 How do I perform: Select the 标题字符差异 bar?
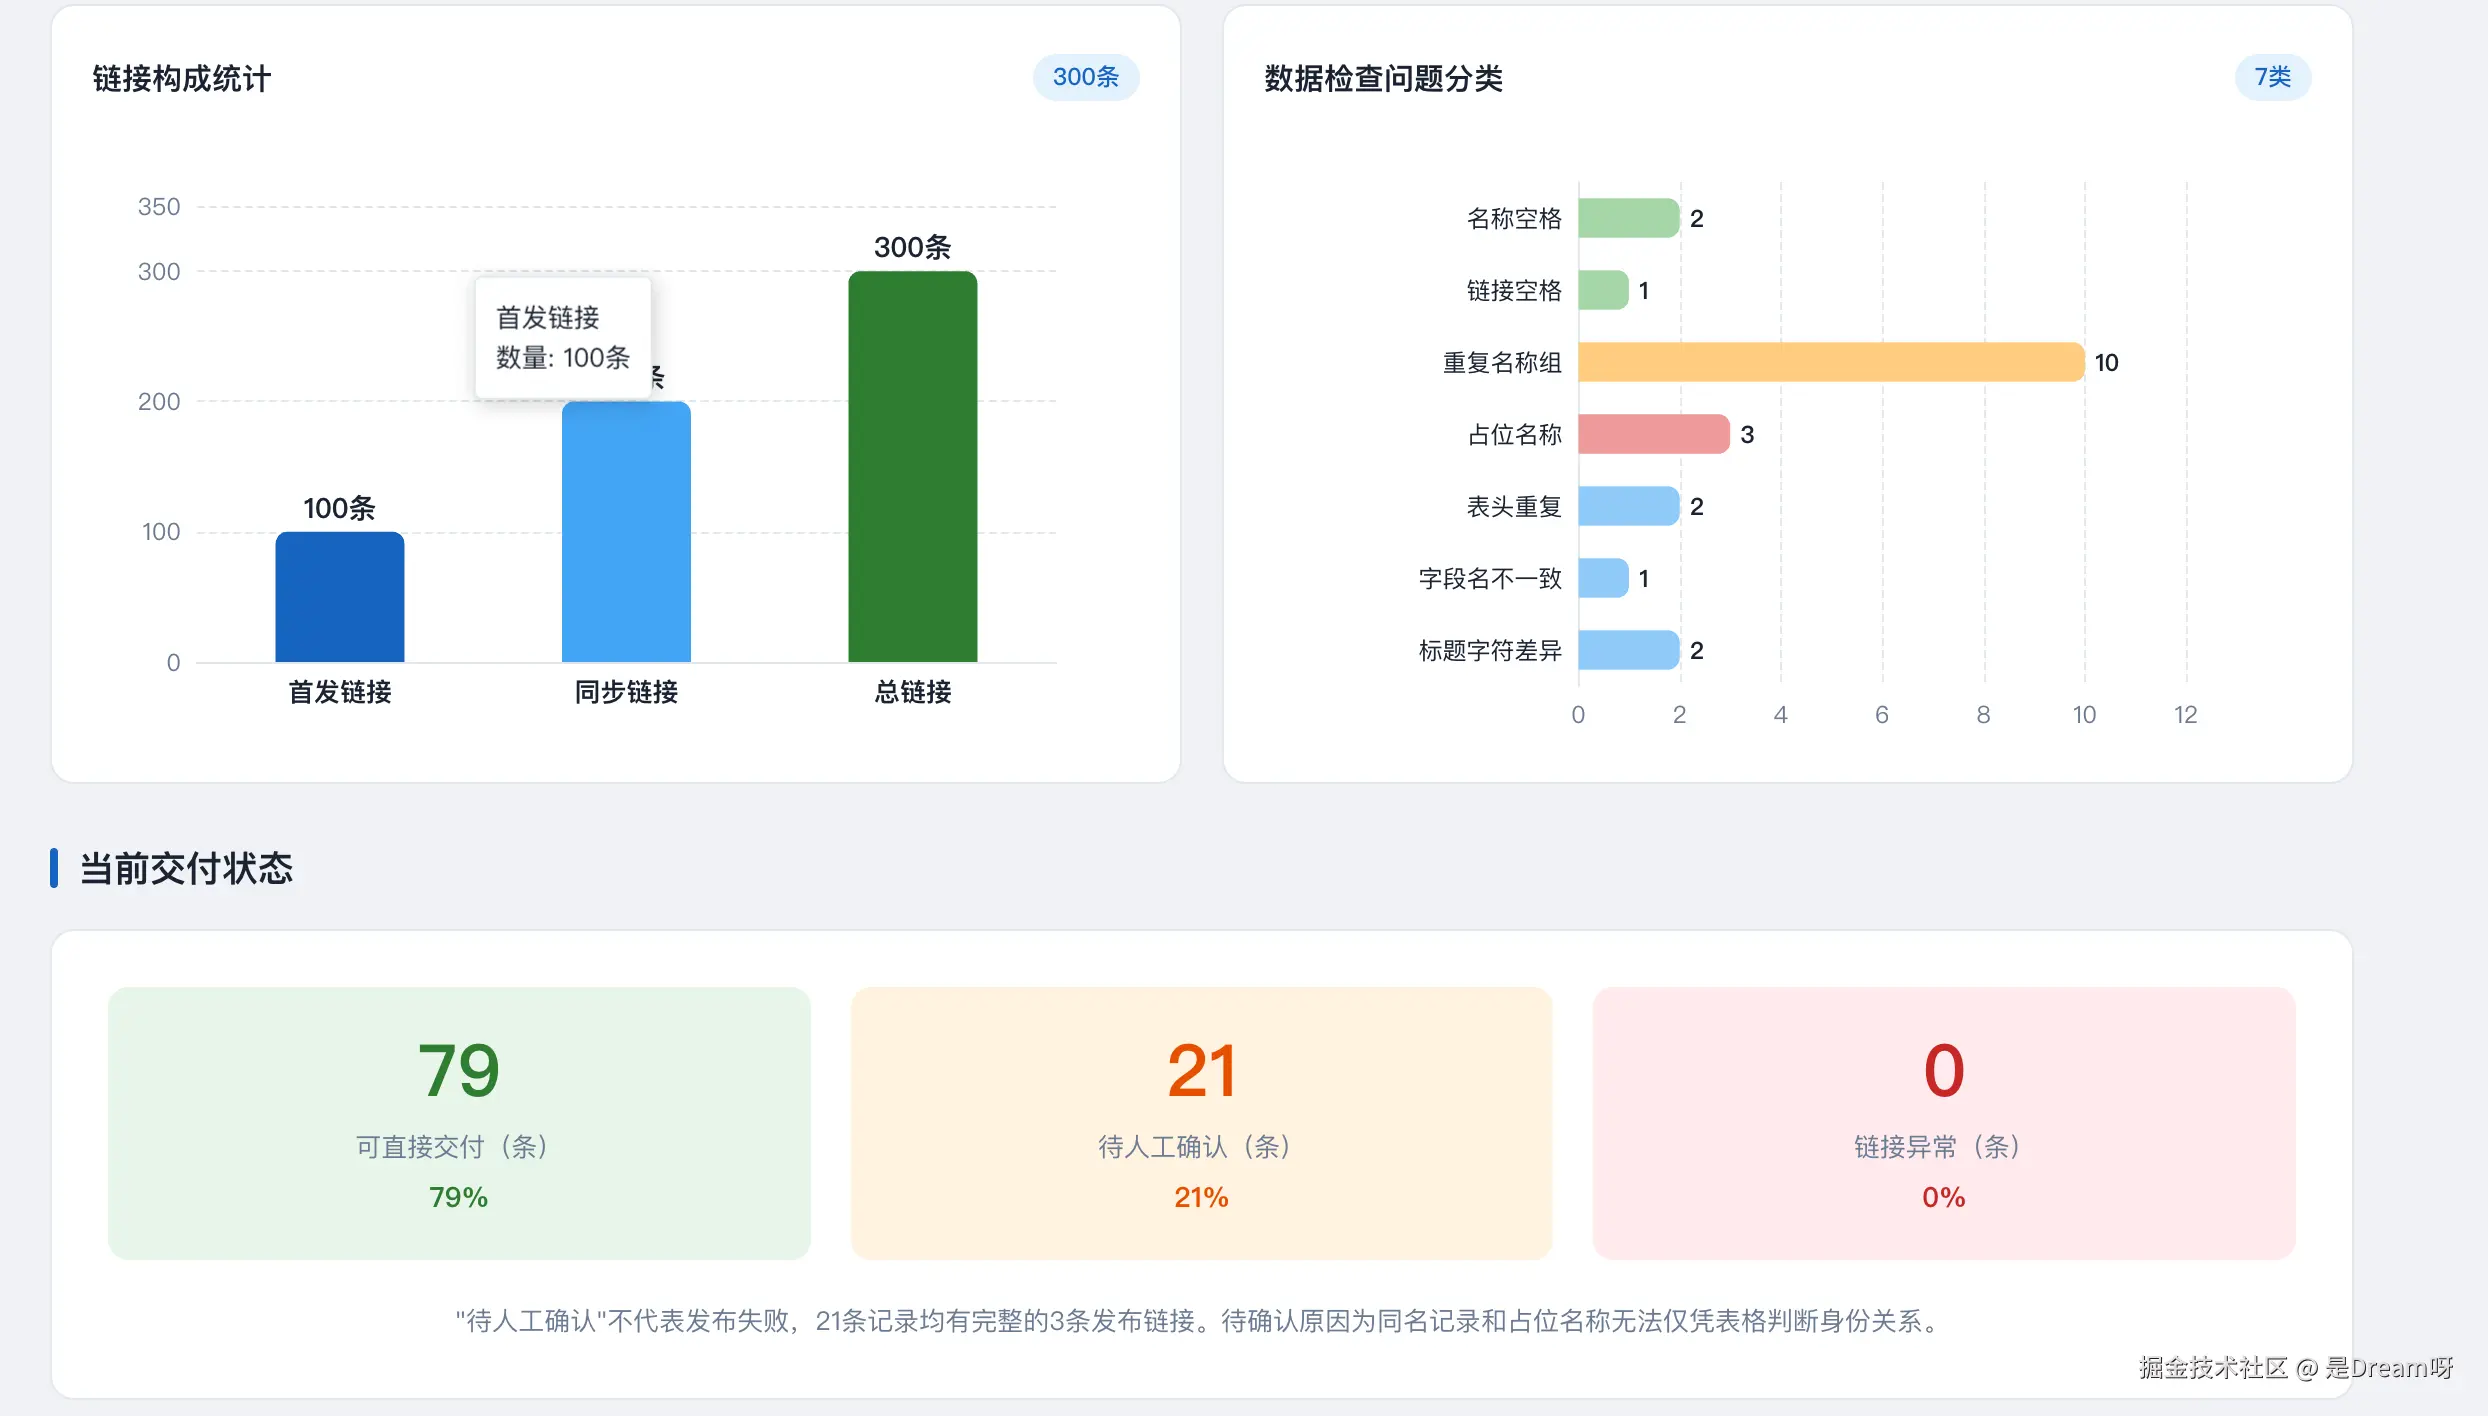point(1629,650)
